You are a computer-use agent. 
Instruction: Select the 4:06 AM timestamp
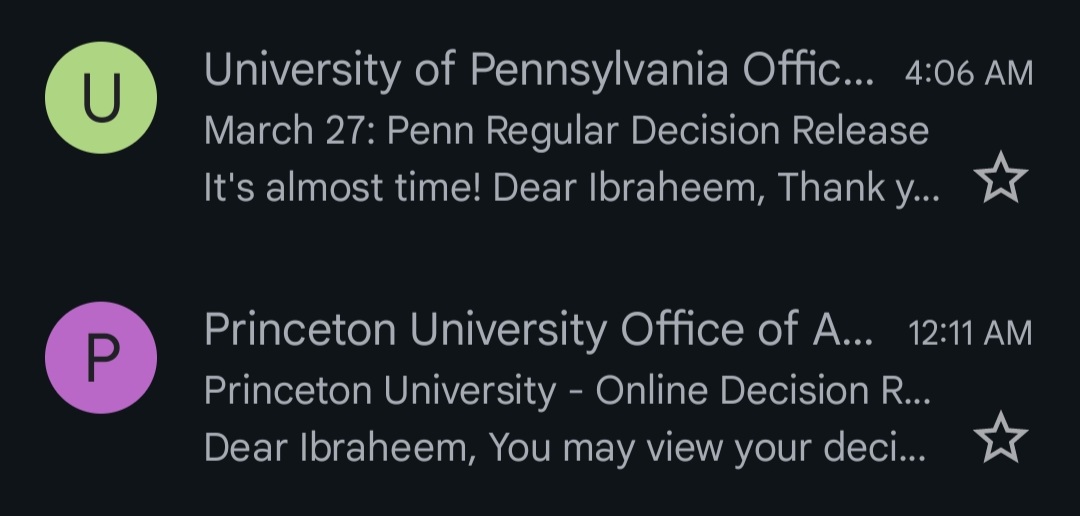pyautogui.click(x=968, y=73)
